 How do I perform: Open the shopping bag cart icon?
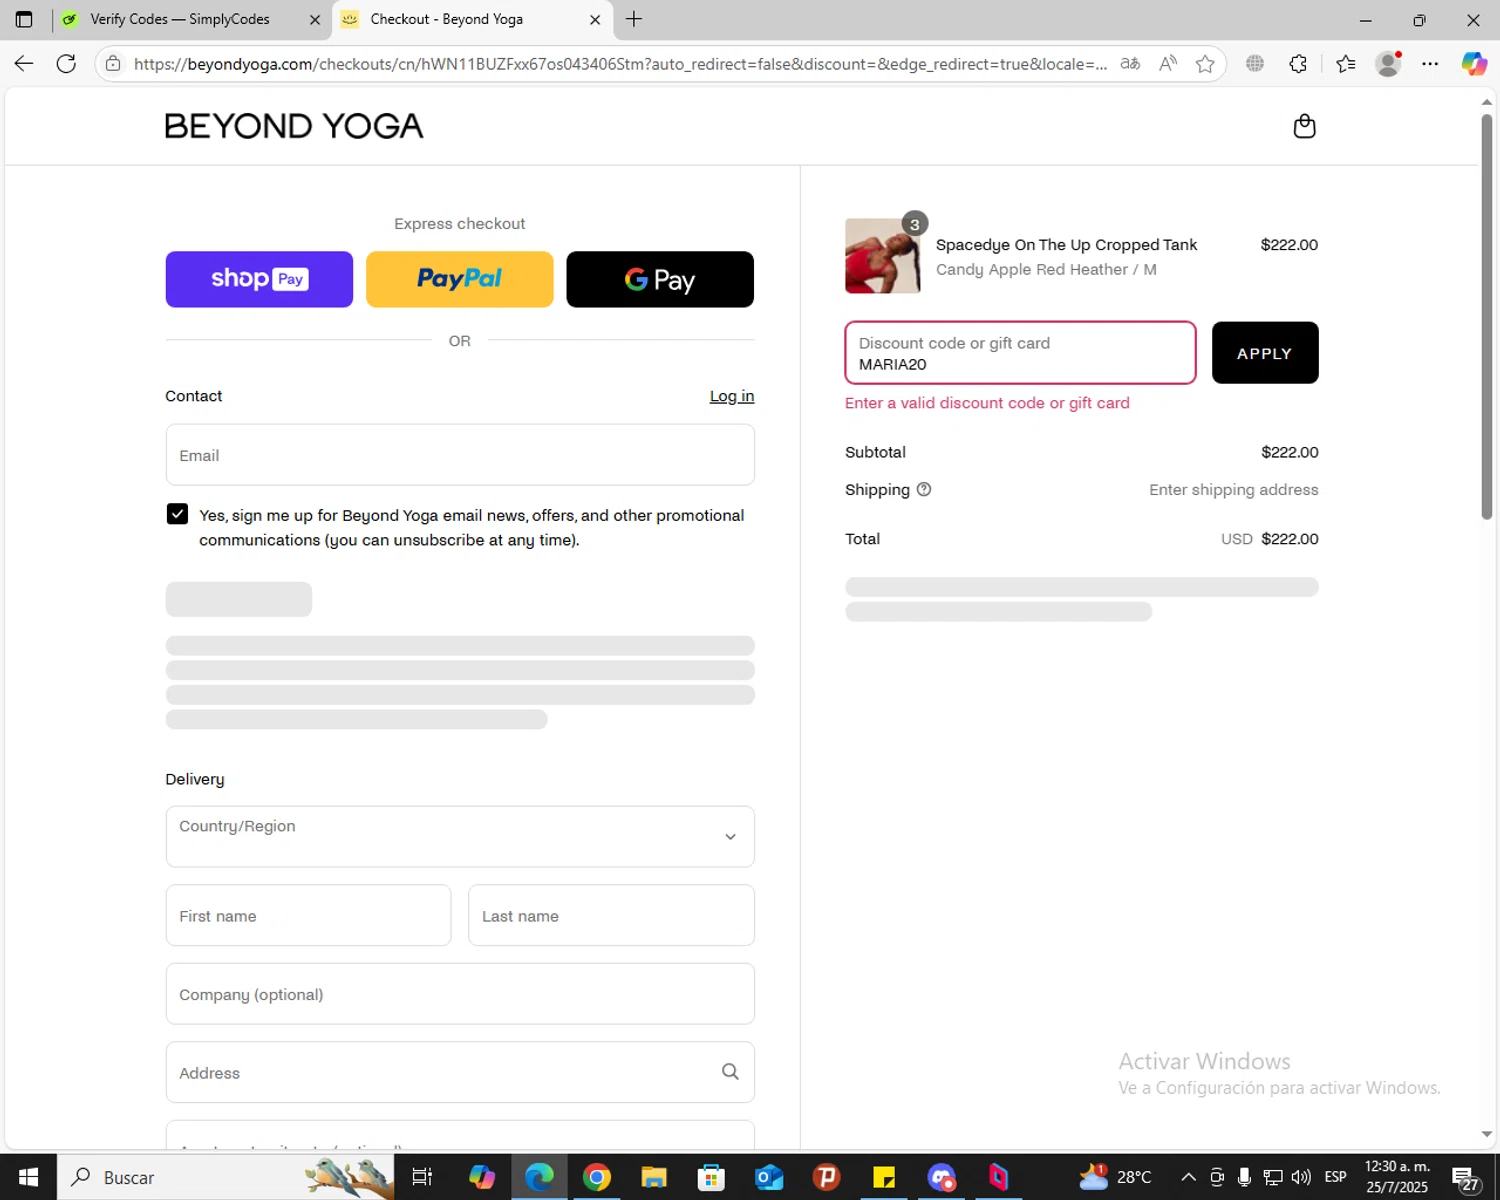[x=1304, y=126]
